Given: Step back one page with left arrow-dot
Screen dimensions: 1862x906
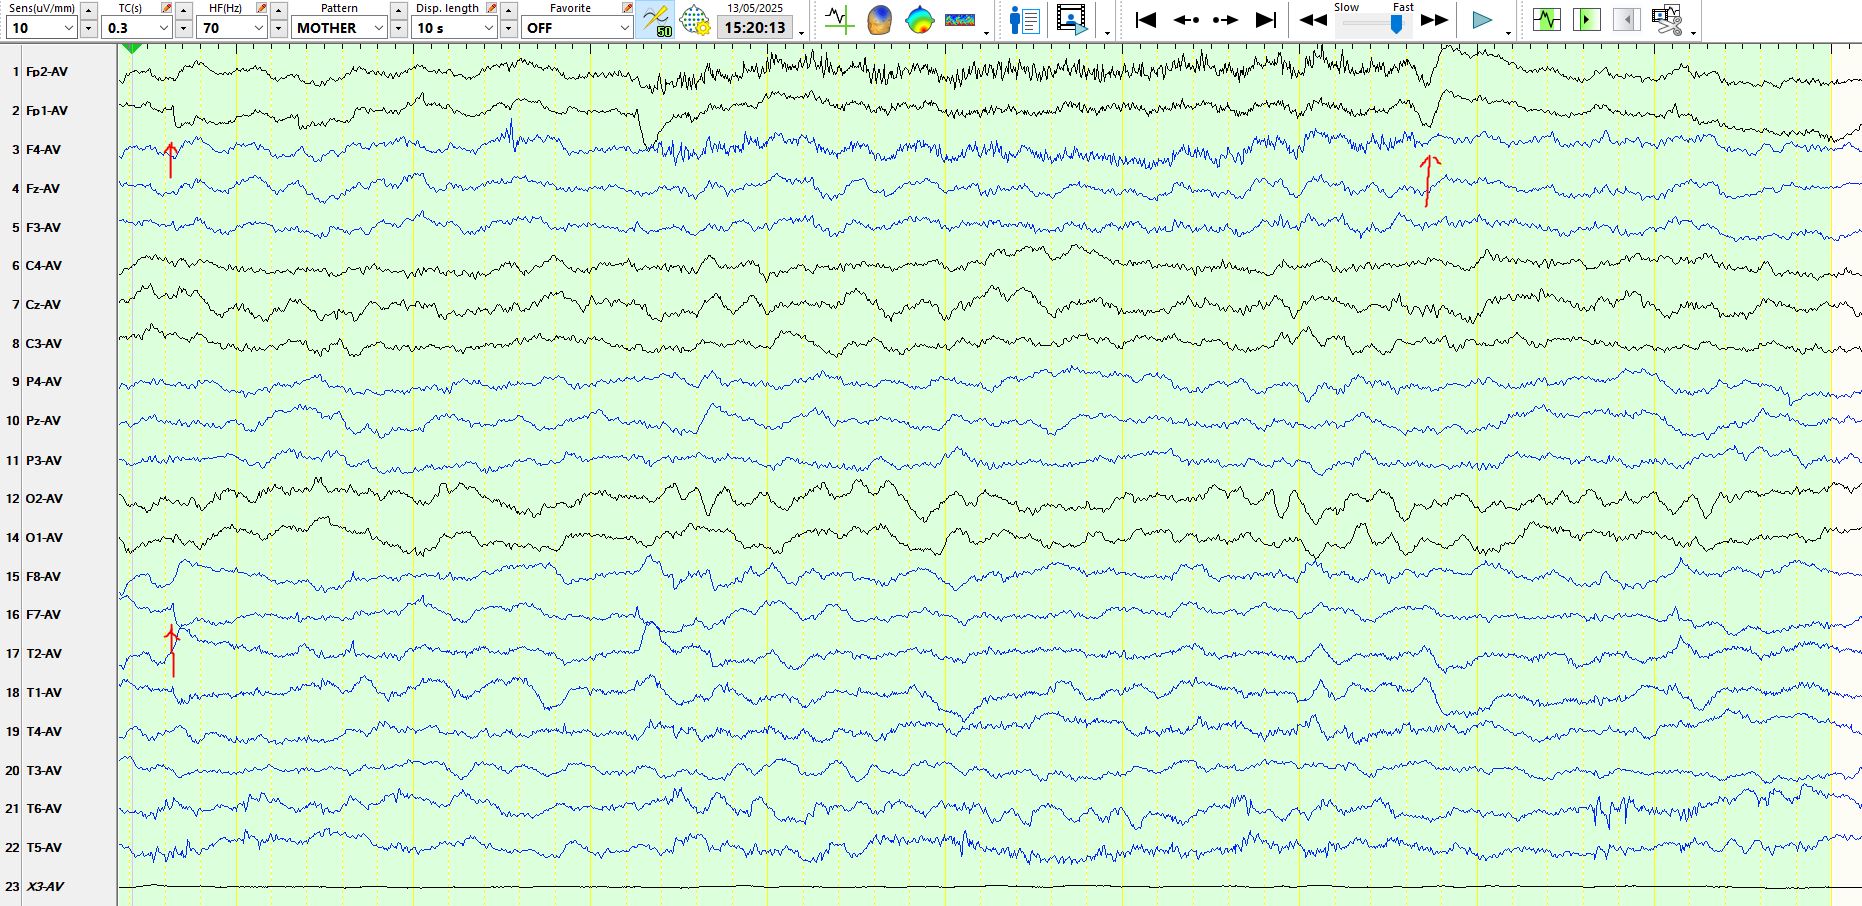Looking at the screenshot, I should pos(1186,20).
